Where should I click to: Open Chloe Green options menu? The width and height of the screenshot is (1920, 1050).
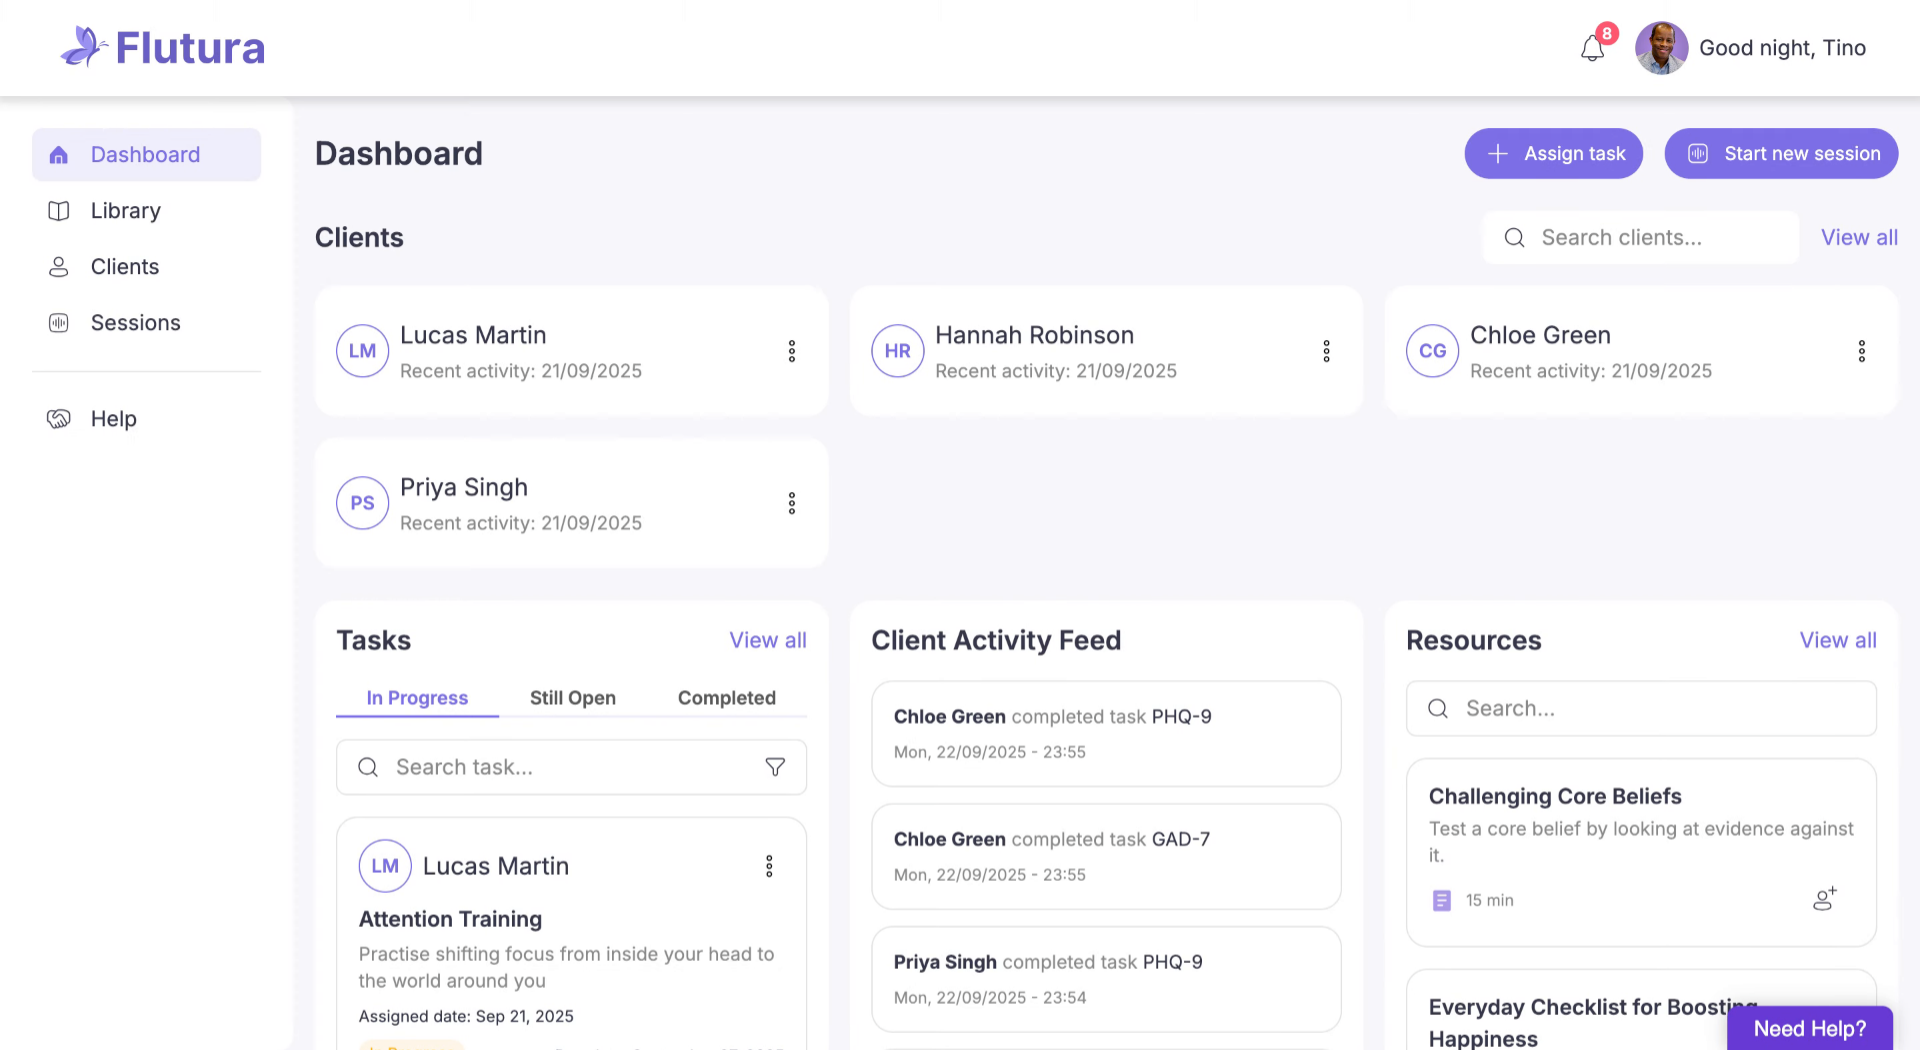click(1862, 351)
